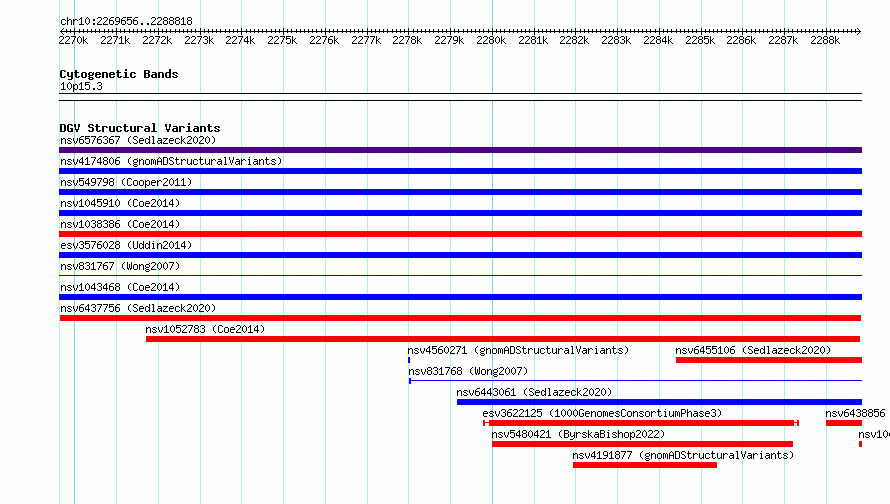This screenshot has height=504, width=890.
Task: Click the blue bar under nsv6443061
Action: click(x=660, y=402)
